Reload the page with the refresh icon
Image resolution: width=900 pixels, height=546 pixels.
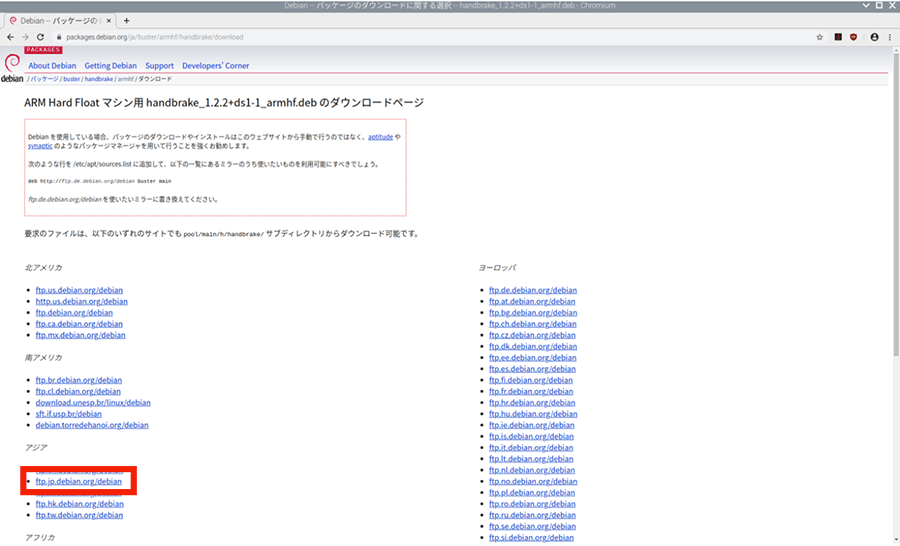click(40, 37)
